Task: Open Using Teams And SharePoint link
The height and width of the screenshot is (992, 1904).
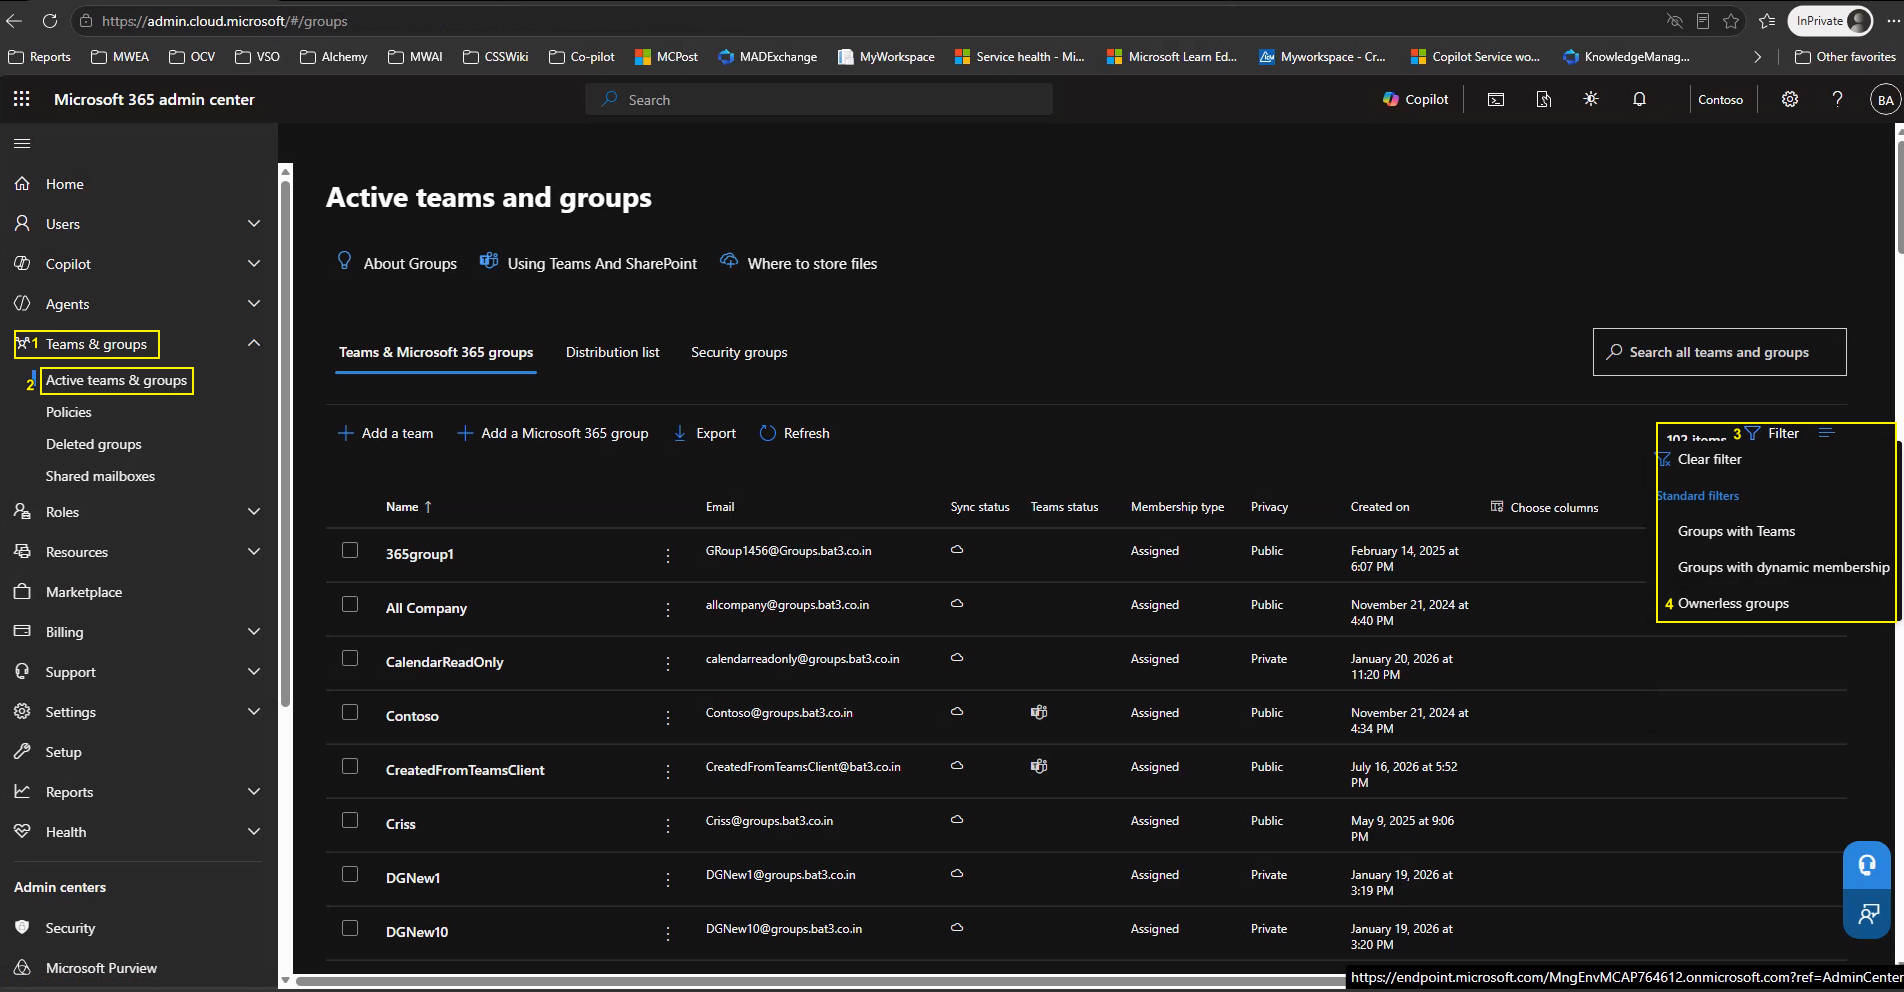Action: click(589, 263)
